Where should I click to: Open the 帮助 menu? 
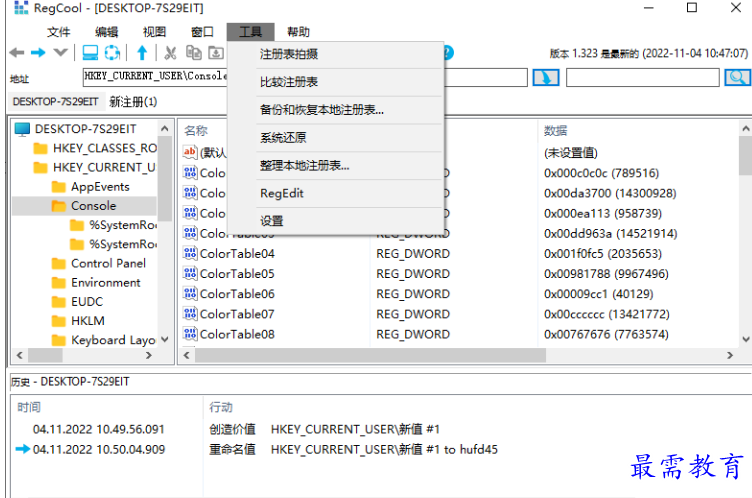(298, 32)
